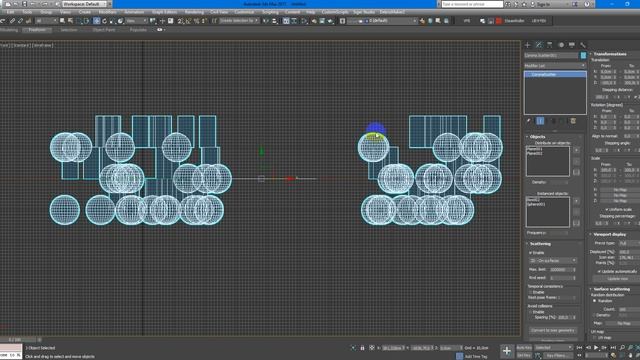The width and height of the screenshot is (640, 360).
Task: Open the reference coordinate View dropdown
Action: tap(136, 21)
